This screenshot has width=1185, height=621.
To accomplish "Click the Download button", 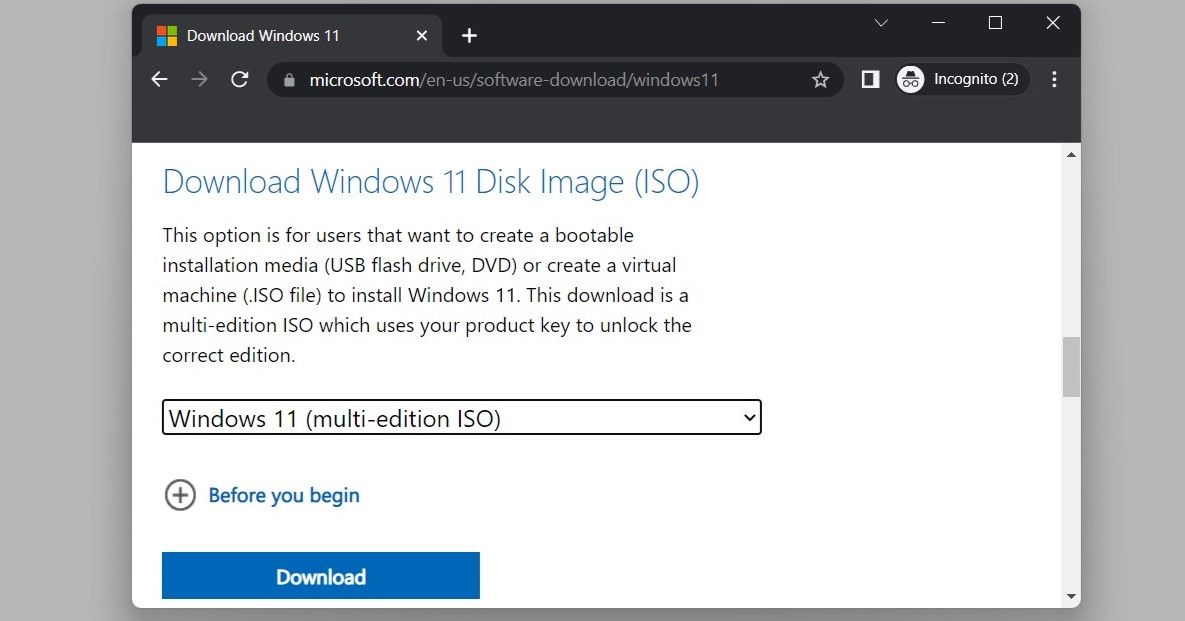I will pos(320,575).
